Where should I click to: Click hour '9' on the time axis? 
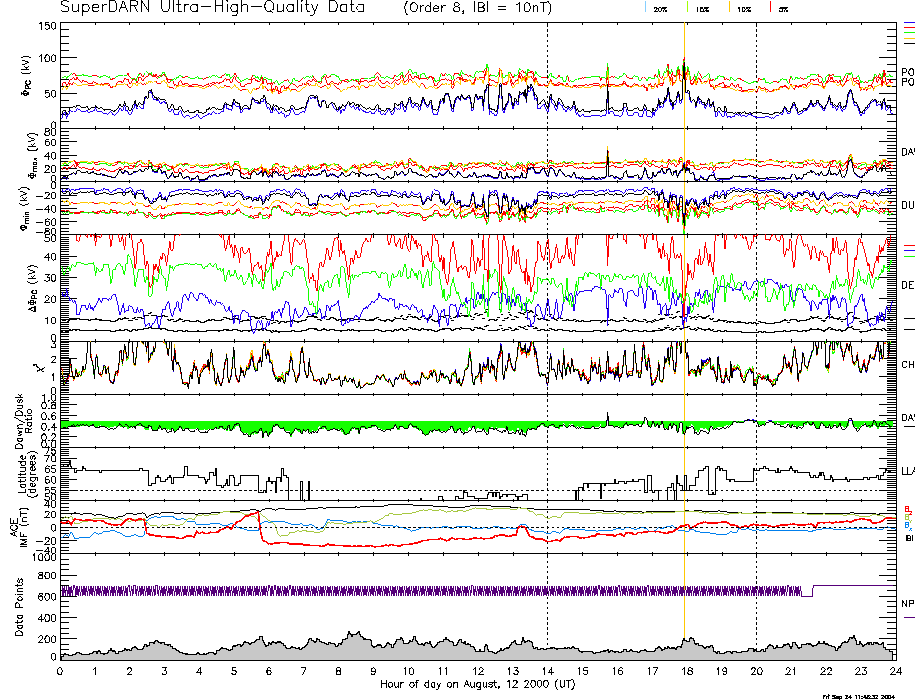[x=373, y=671]
